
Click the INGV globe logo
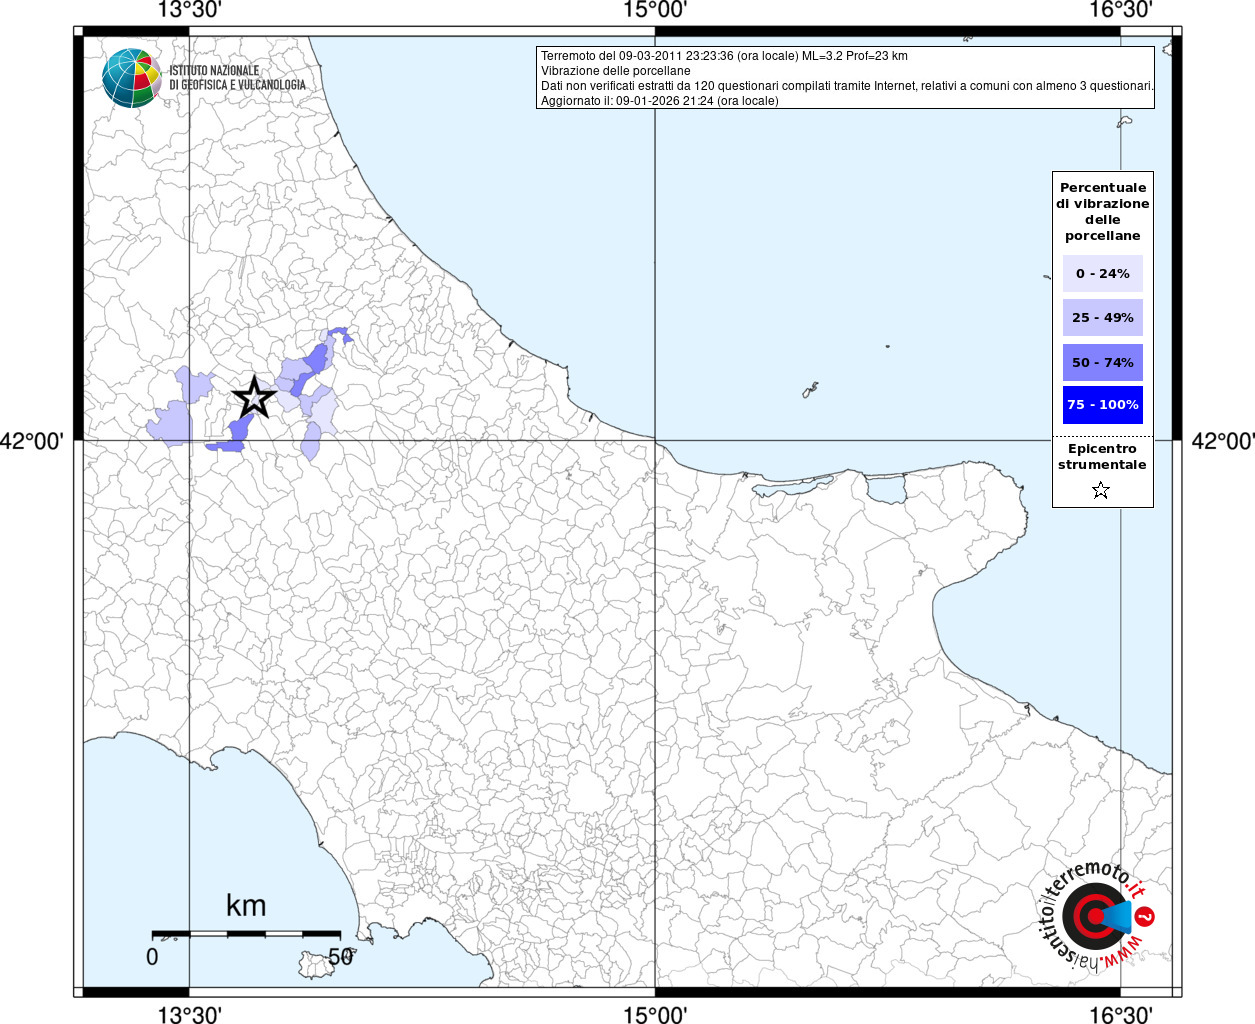click(x=132, y=78)
